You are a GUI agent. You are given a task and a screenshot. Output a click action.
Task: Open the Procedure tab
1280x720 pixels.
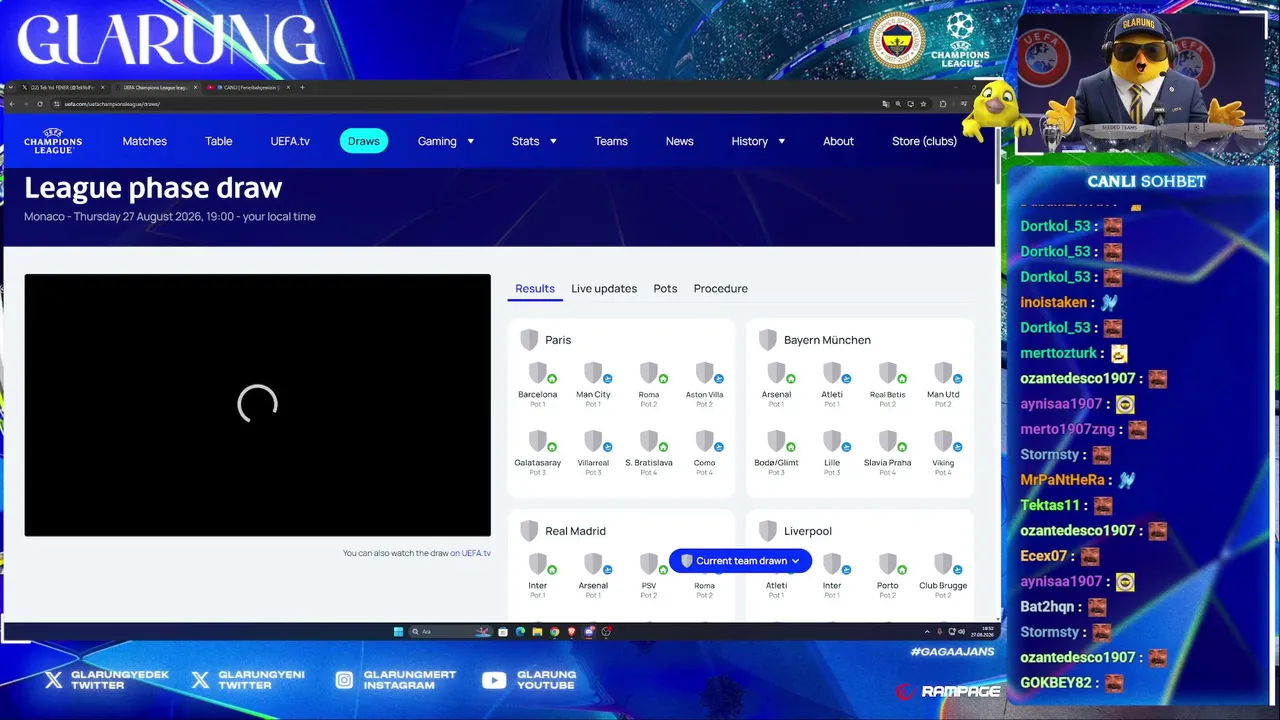coord(721,289)
